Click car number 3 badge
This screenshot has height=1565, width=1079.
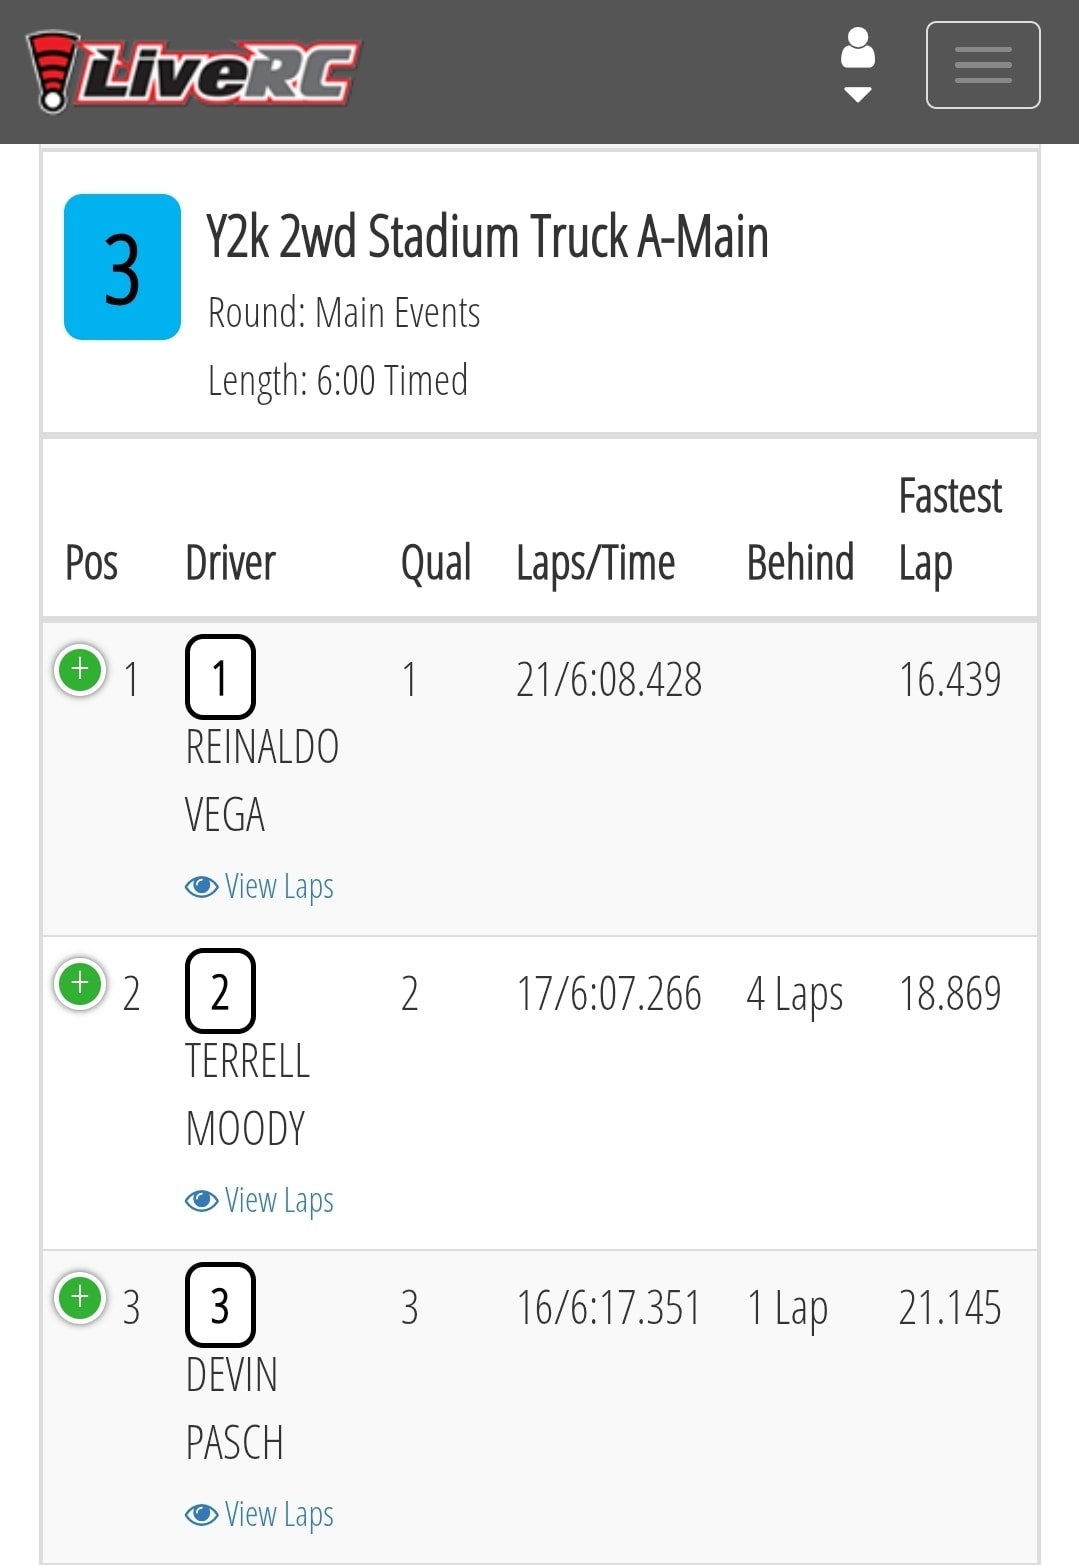point(220,1305)
